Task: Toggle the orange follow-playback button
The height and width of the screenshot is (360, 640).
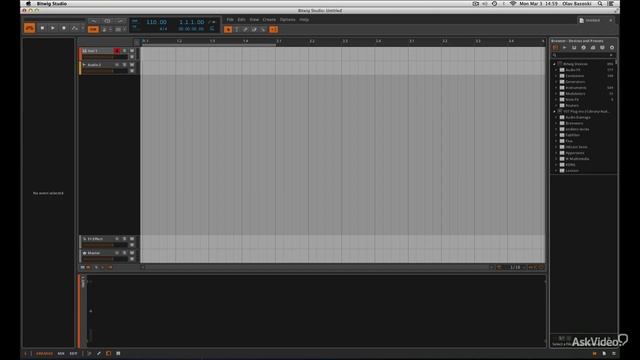Action: click(x=273, y=29)
